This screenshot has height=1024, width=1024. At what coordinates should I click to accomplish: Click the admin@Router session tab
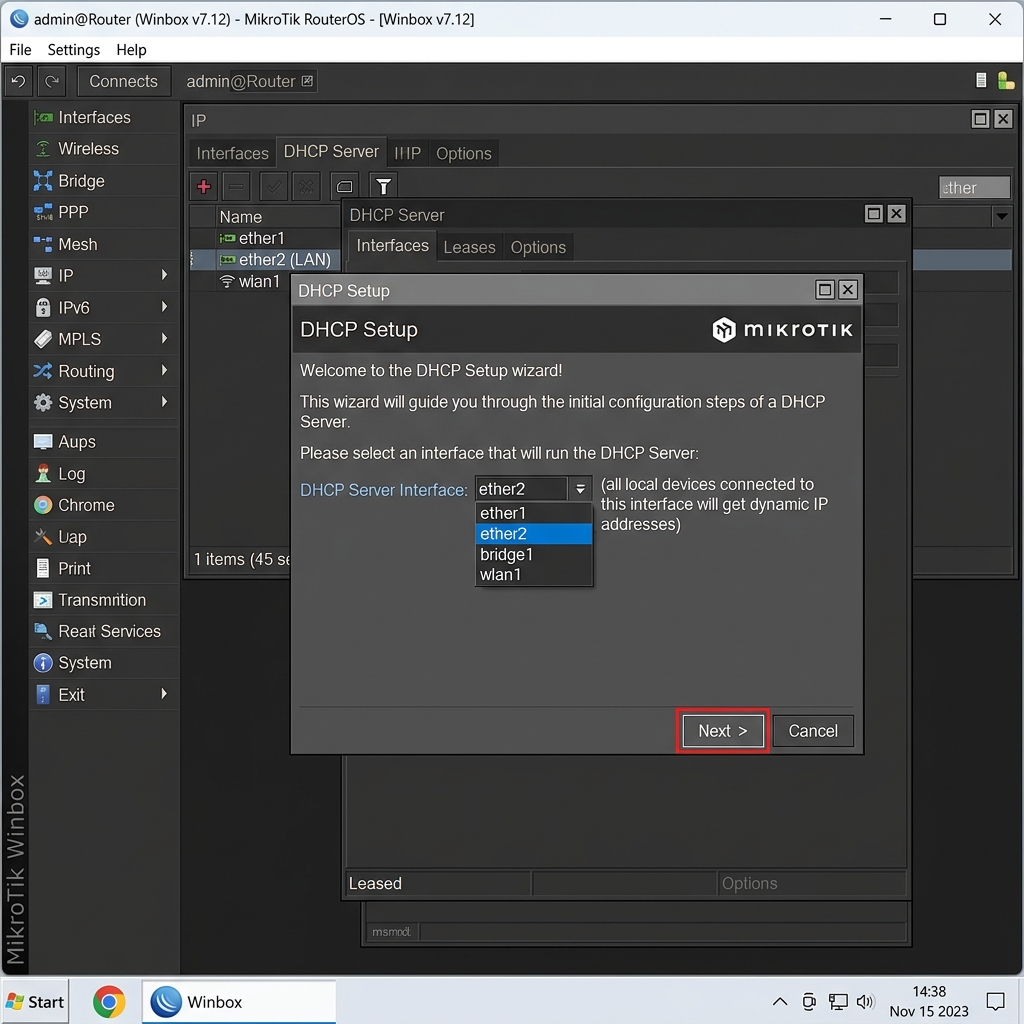pos(249,82)
